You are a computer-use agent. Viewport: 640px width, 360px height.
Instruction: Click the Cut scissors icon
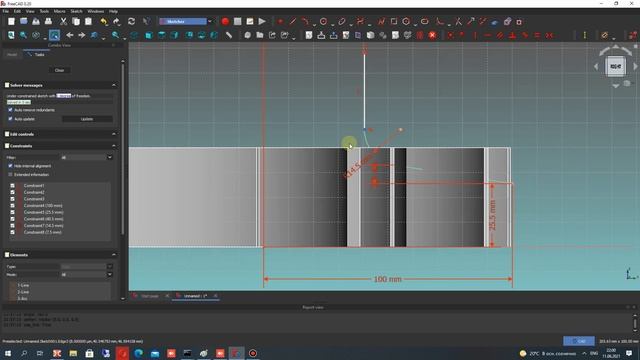point(63,22)
